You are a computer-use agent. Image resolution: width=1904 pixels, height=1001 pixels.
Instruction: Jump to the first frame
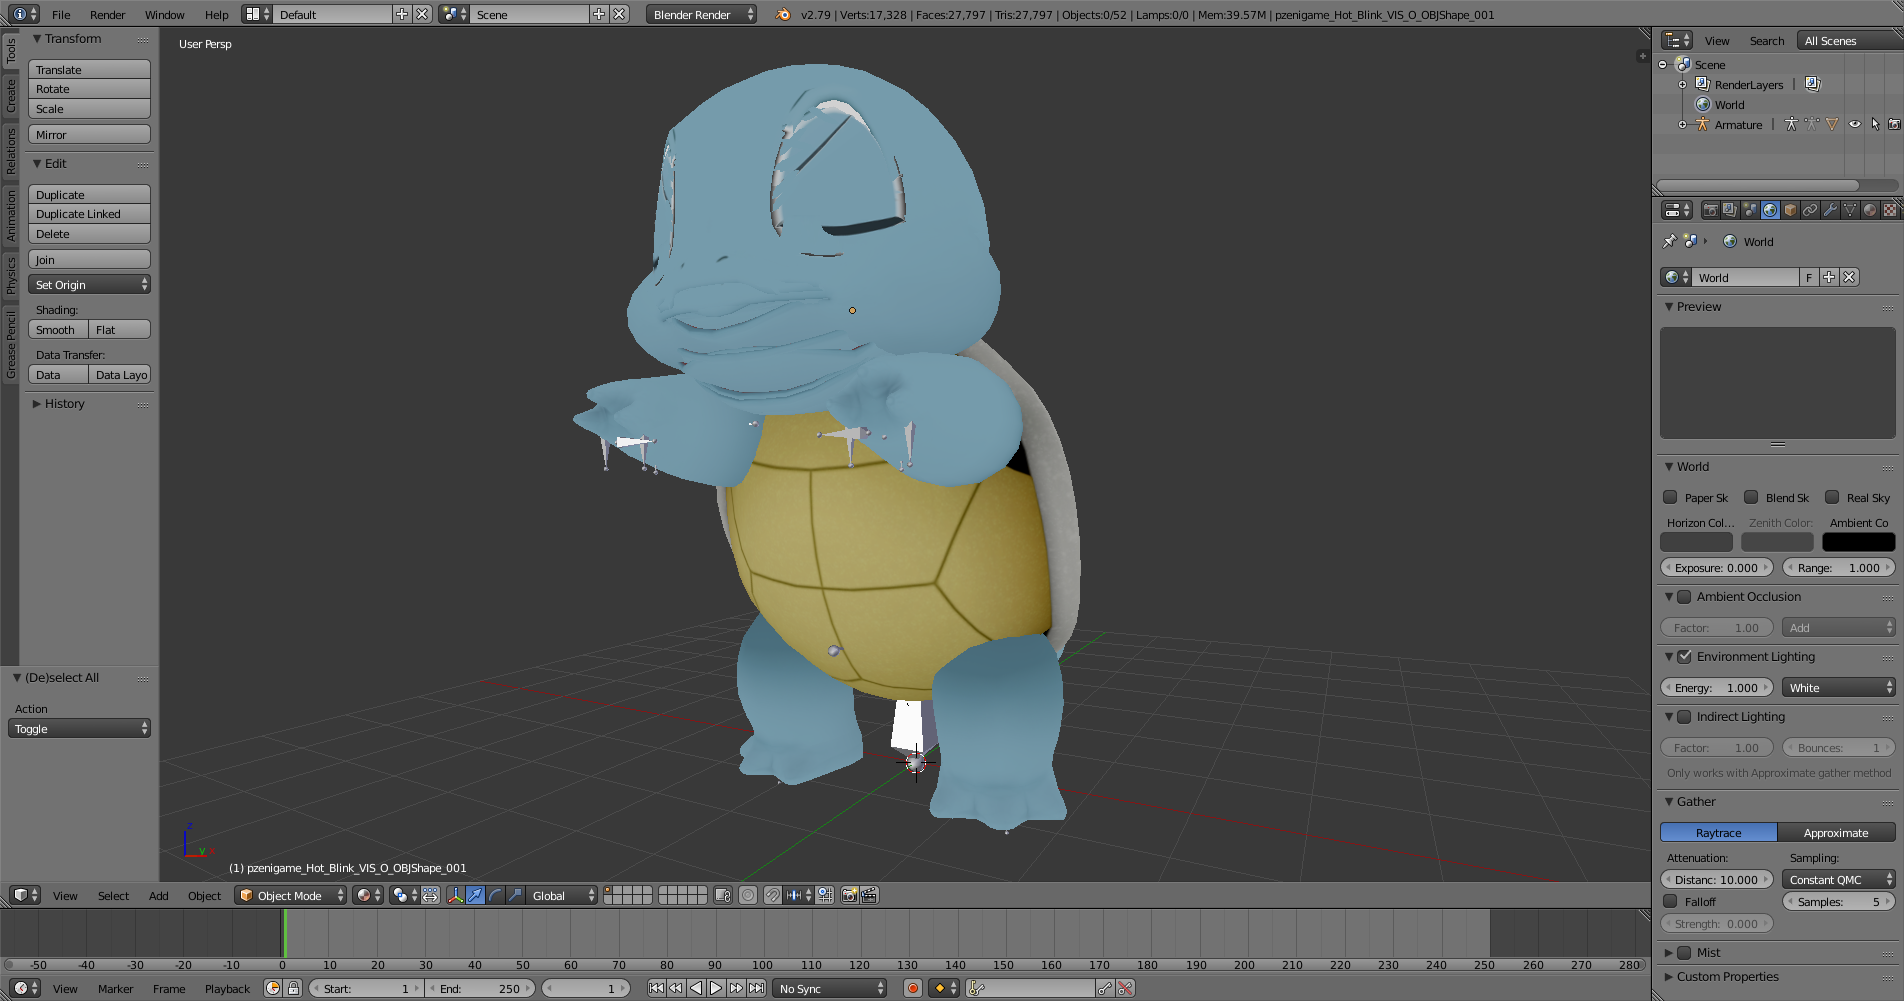(x=656, y=988)
